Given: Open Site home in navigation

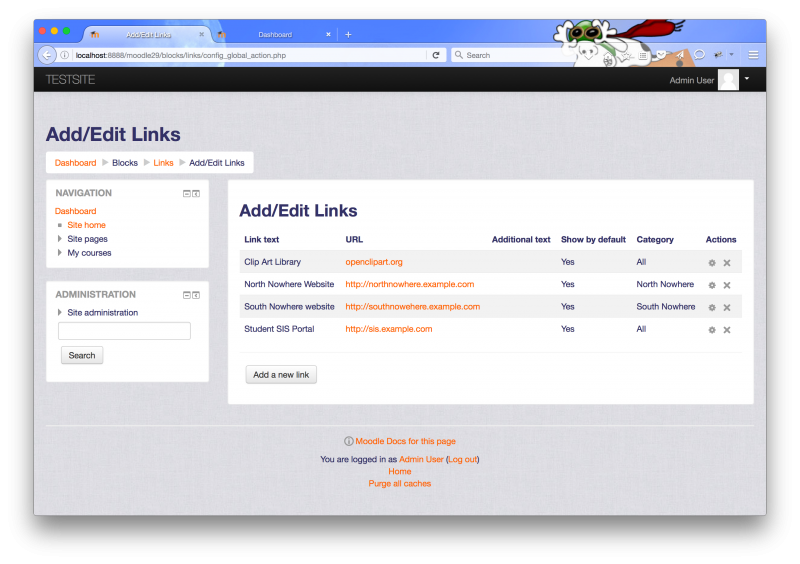Looking at the screenshot, I should (86, 225).
